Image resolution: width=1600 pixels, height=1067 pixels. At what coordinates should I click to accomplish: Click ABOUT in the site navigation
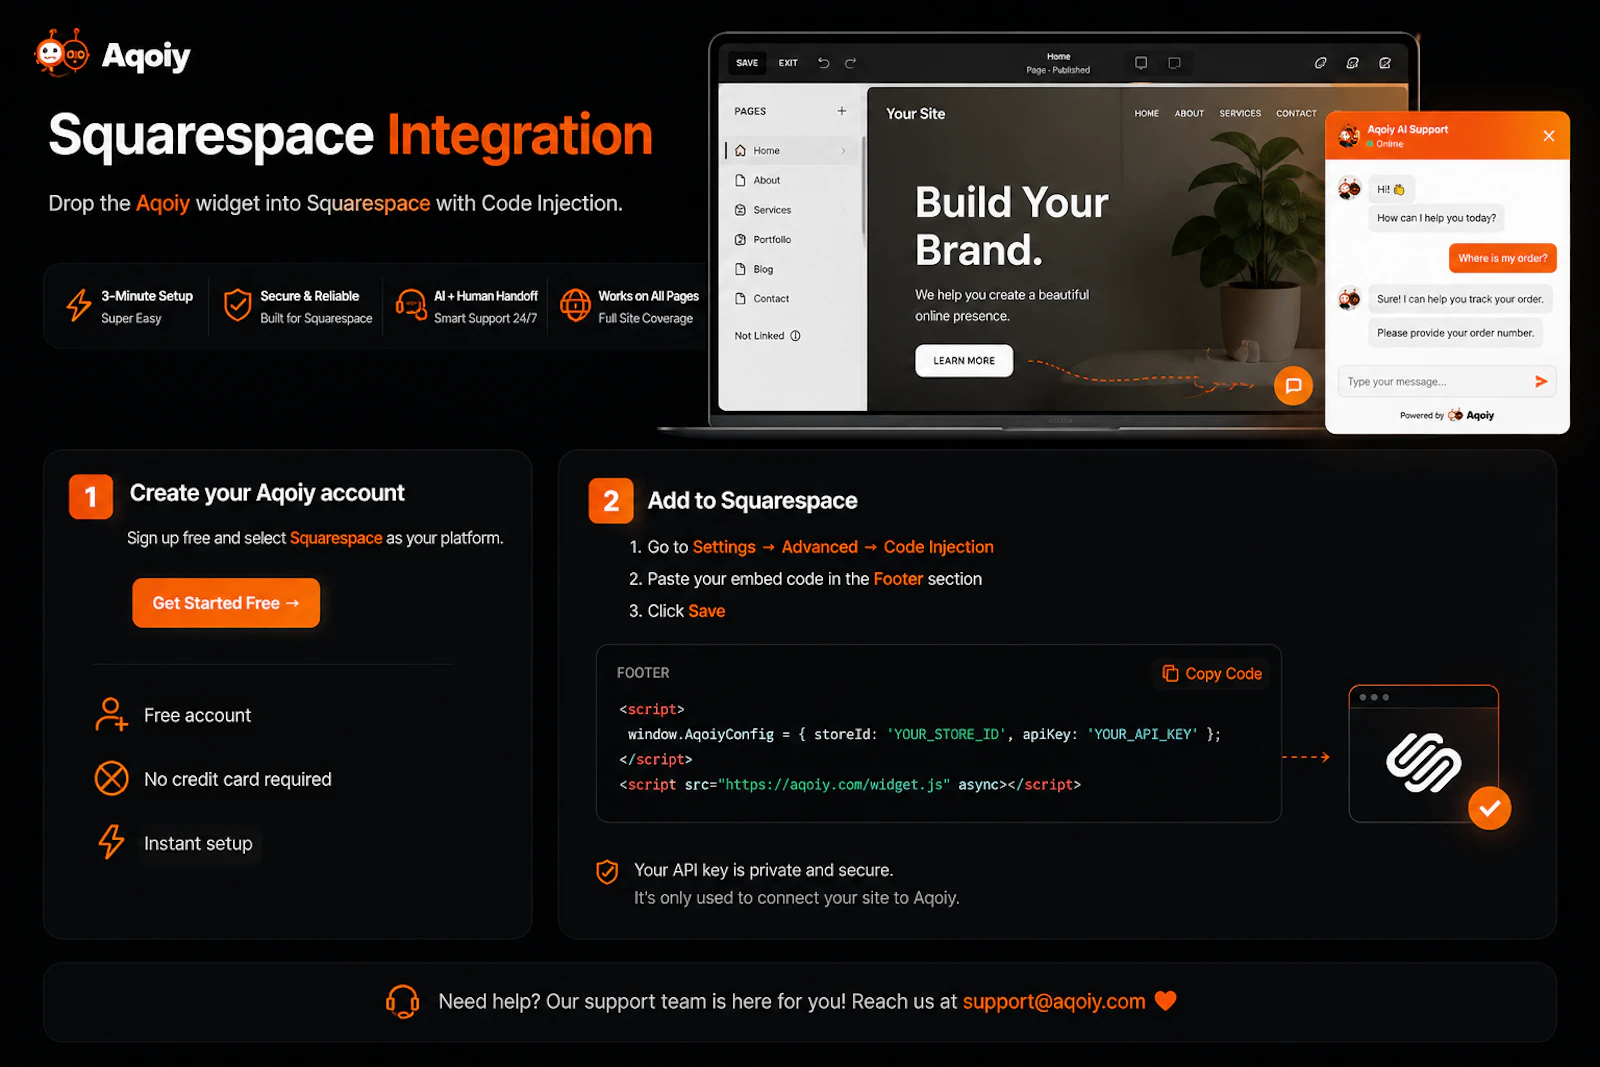pyautogui.click(x=1189, y=114)
